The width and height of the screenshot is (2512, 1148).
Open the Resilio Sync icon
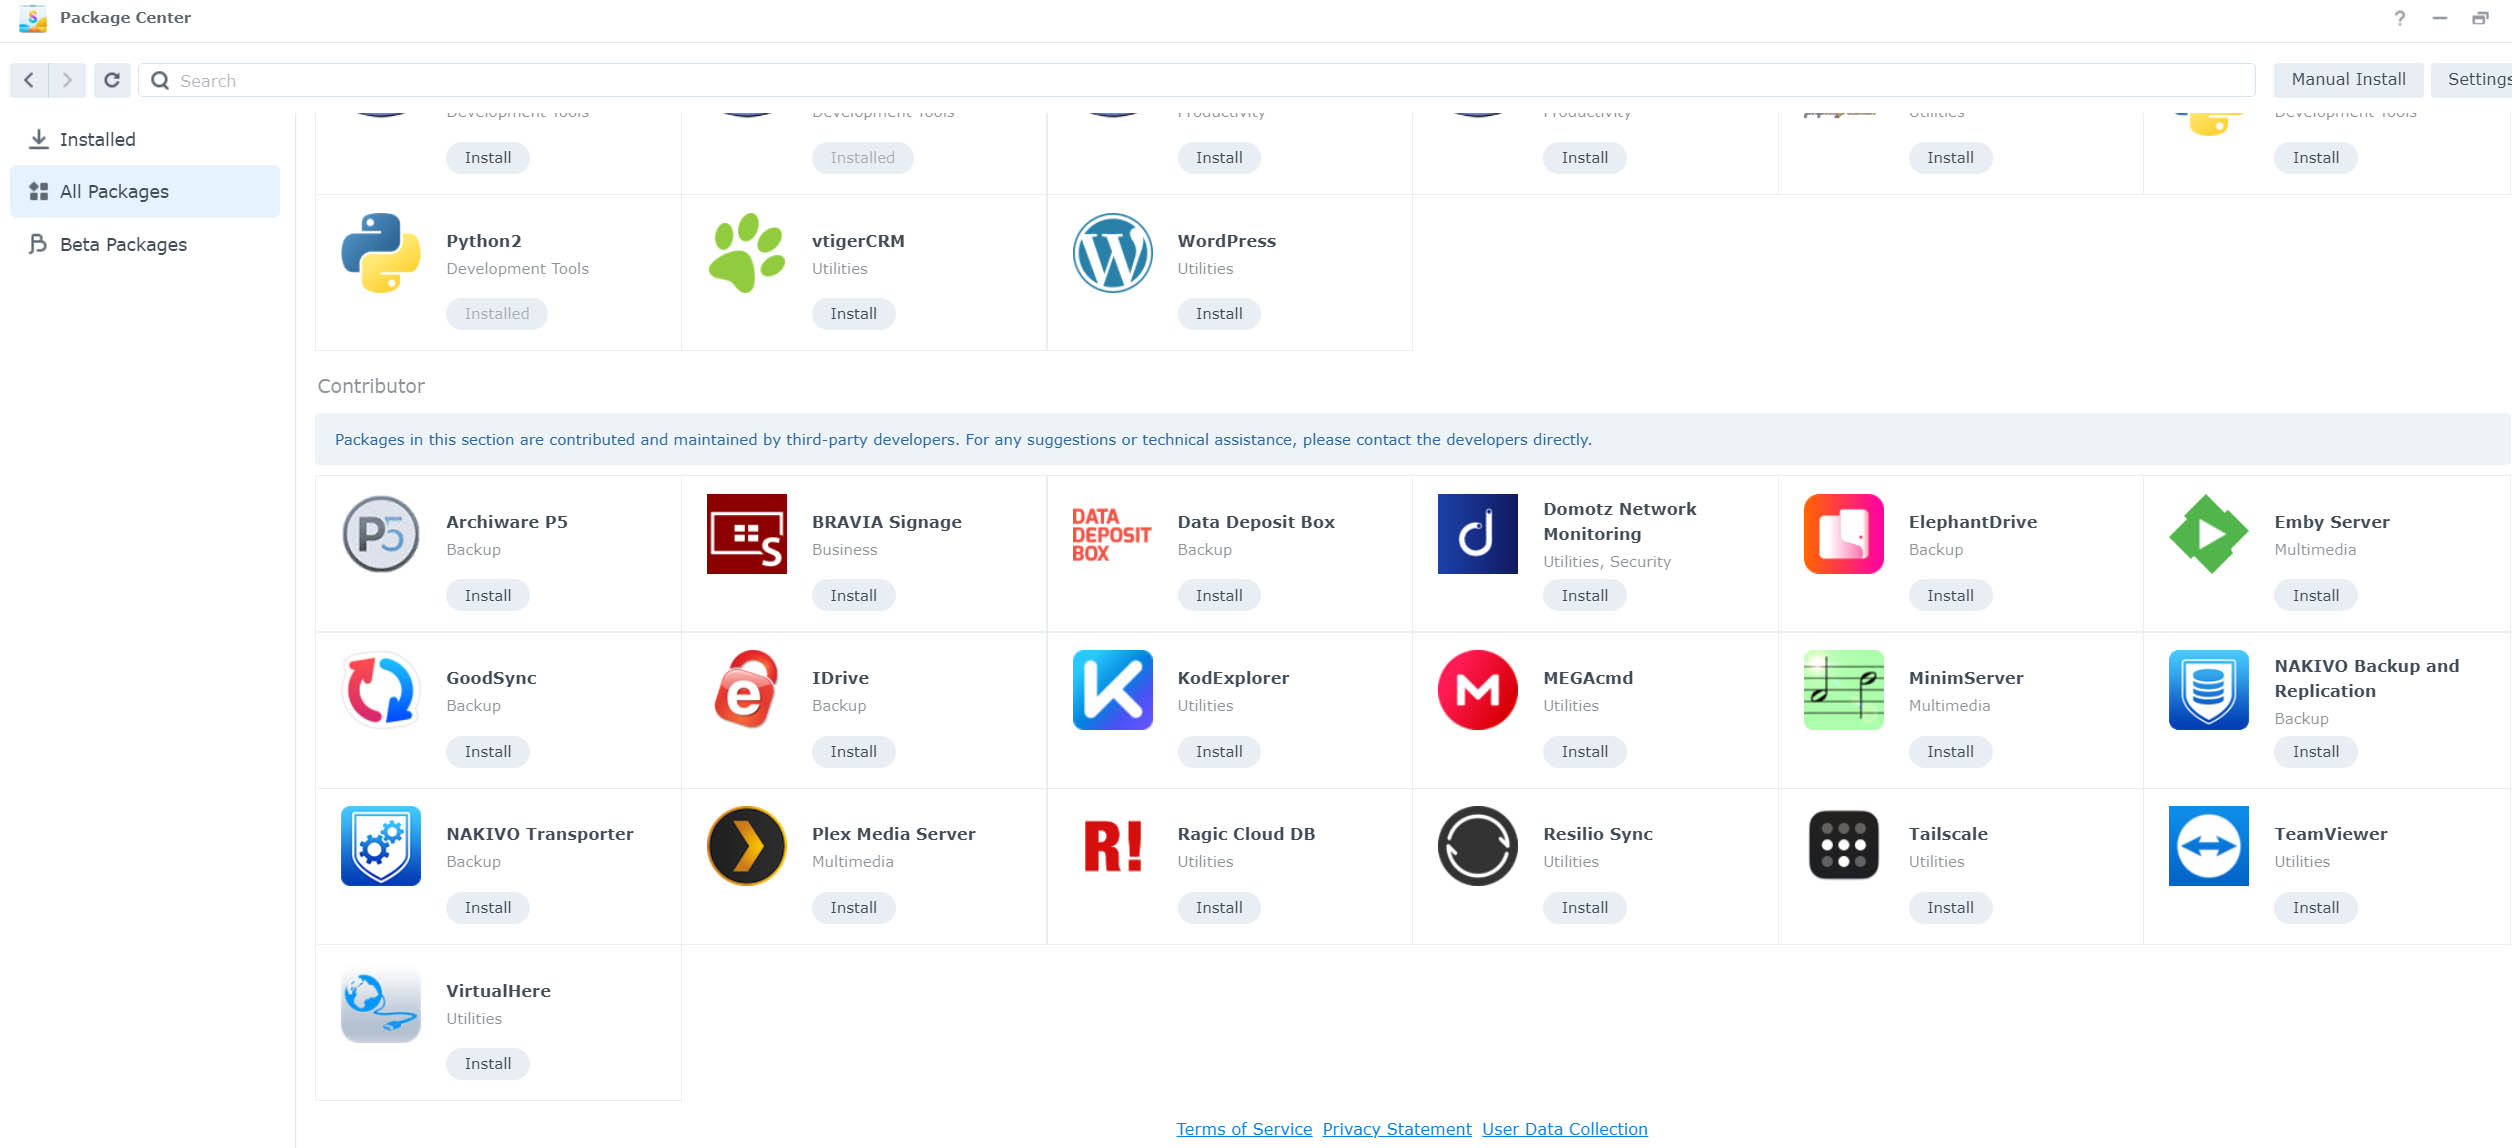(x=1478, y=846)
